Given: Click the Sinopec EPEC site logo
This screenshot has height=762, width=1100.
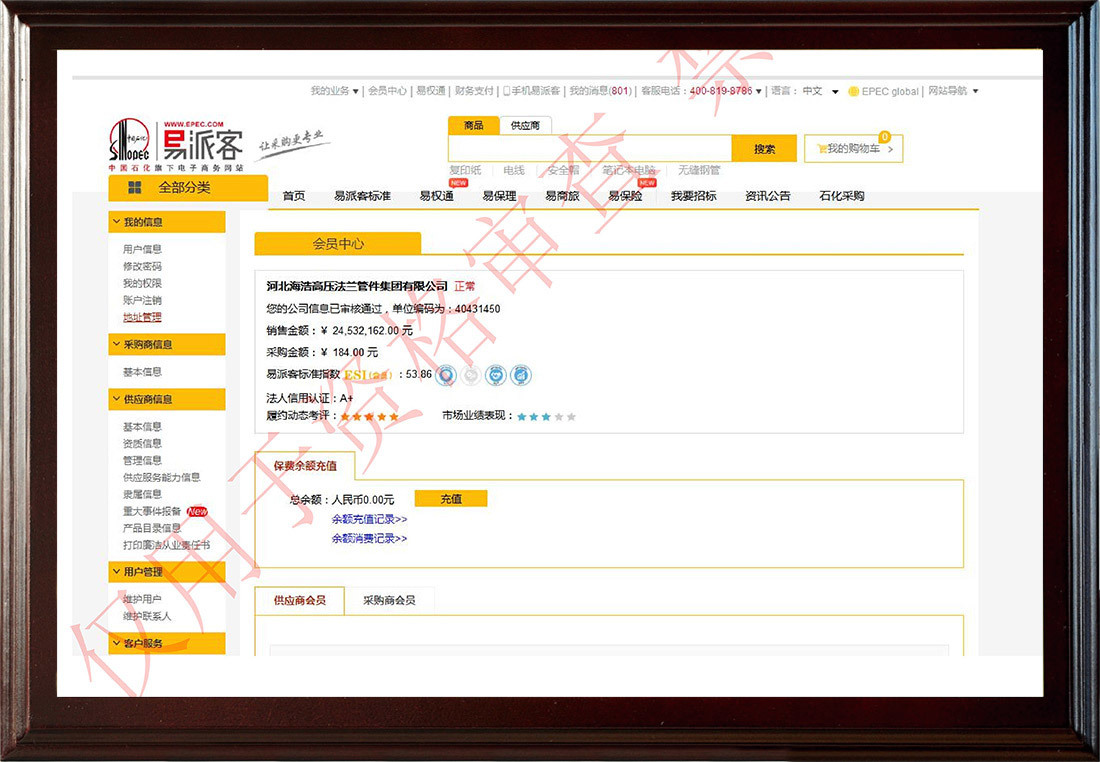Looking at the screenshot, I should tap(175, 144).
